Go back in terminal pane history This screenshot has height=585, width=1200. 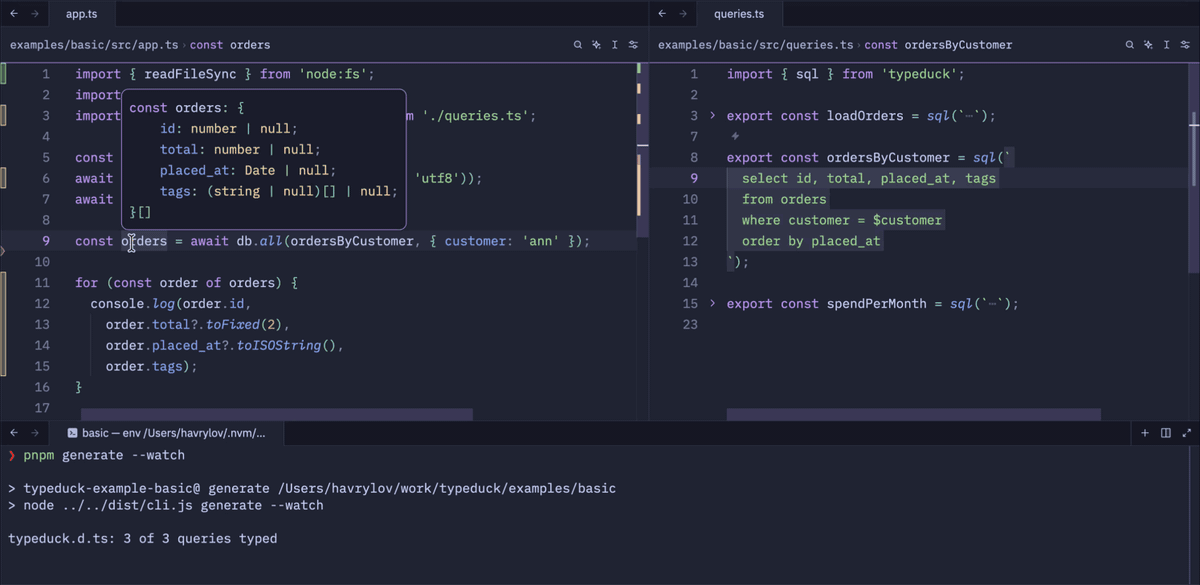click(13, 433)
